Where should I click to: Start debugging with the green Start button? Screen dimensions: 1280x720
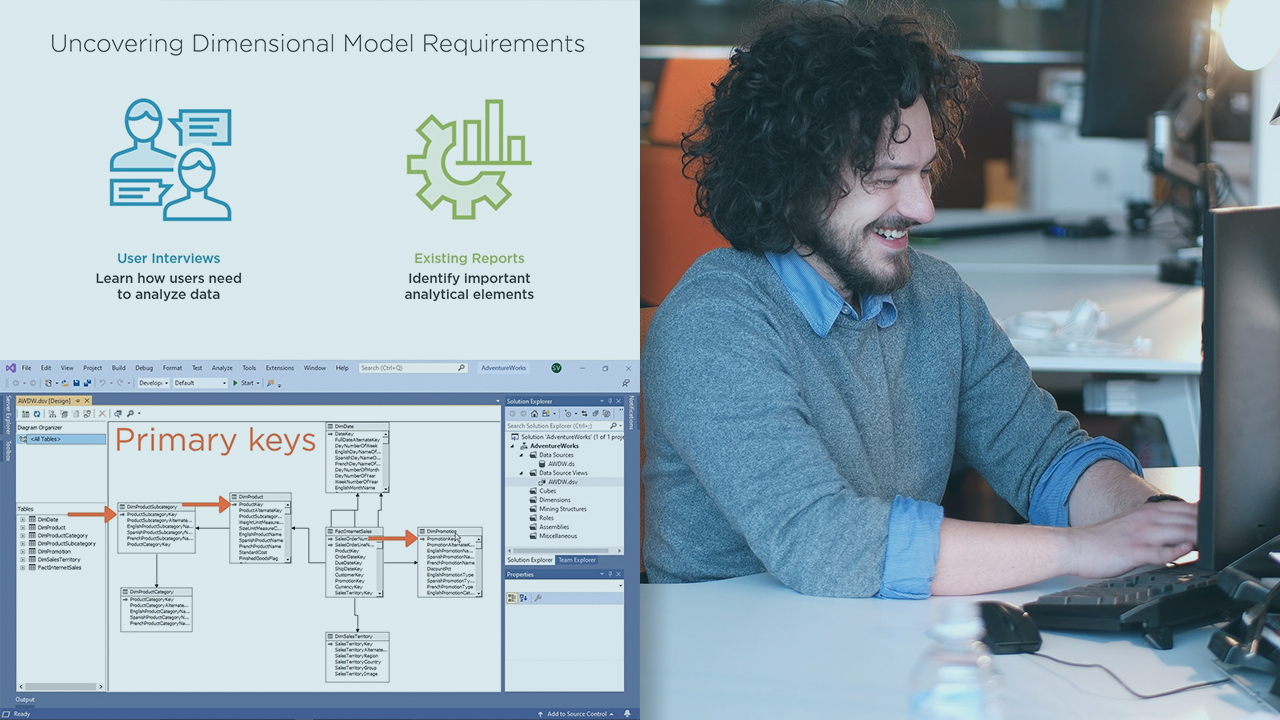[x=240, y=382]
